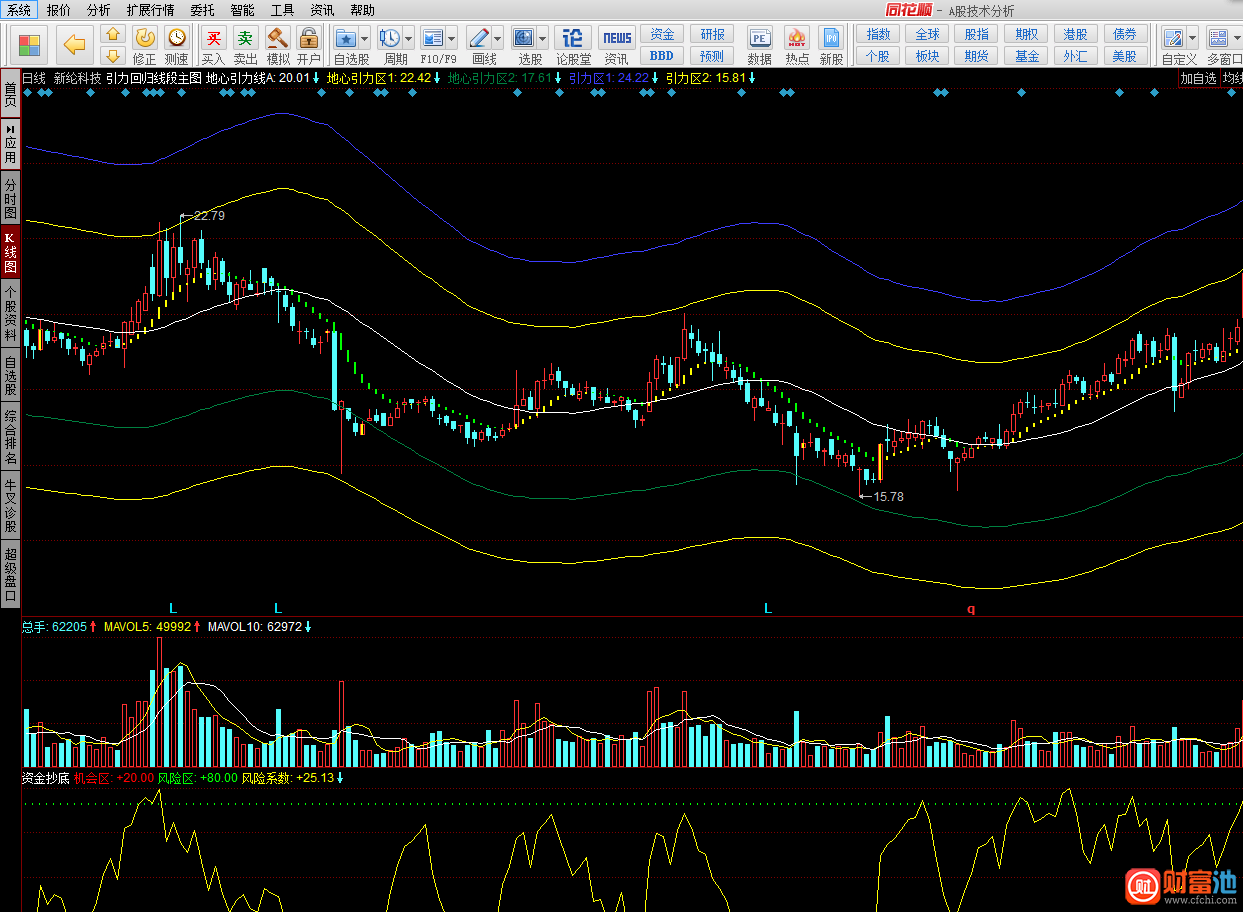Open the 资讯 NEWS icon
This screenshot has width=1243, height=912.
coord(617,38)
